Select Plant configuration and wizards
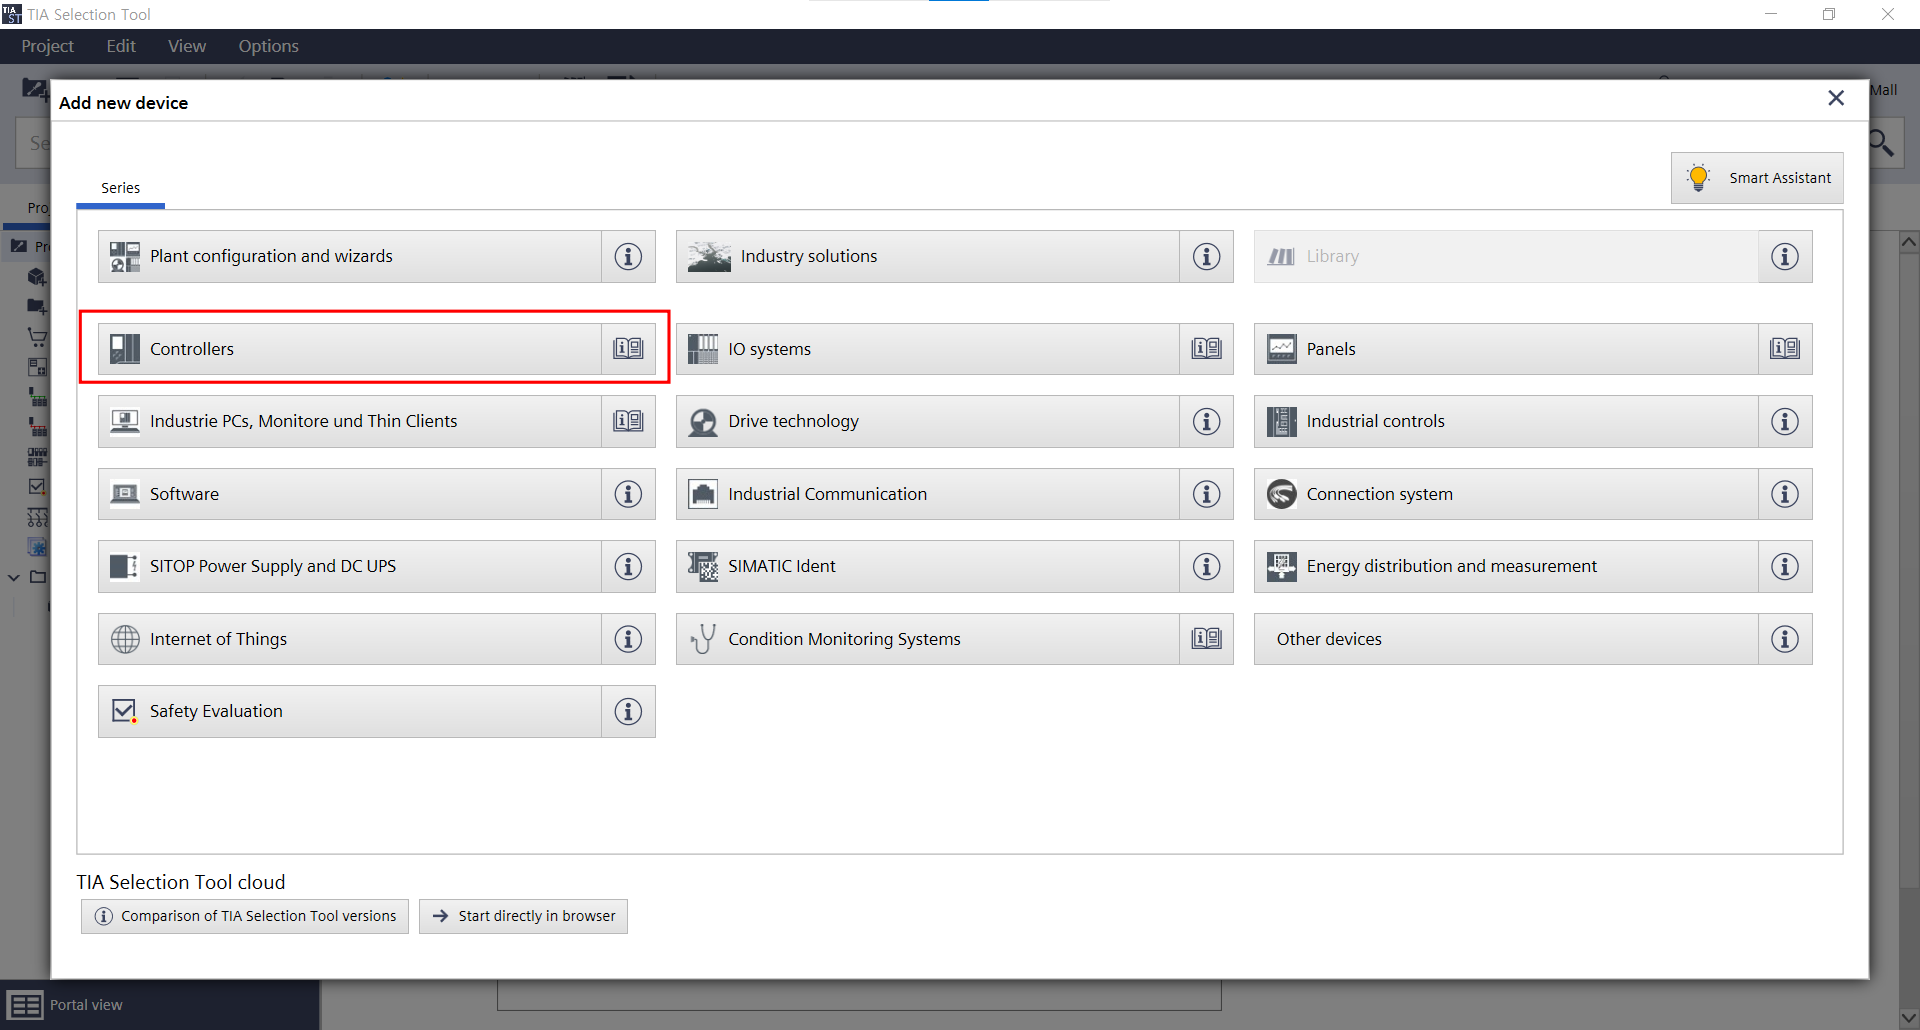 pyautogui.click(x=350, y=257)
